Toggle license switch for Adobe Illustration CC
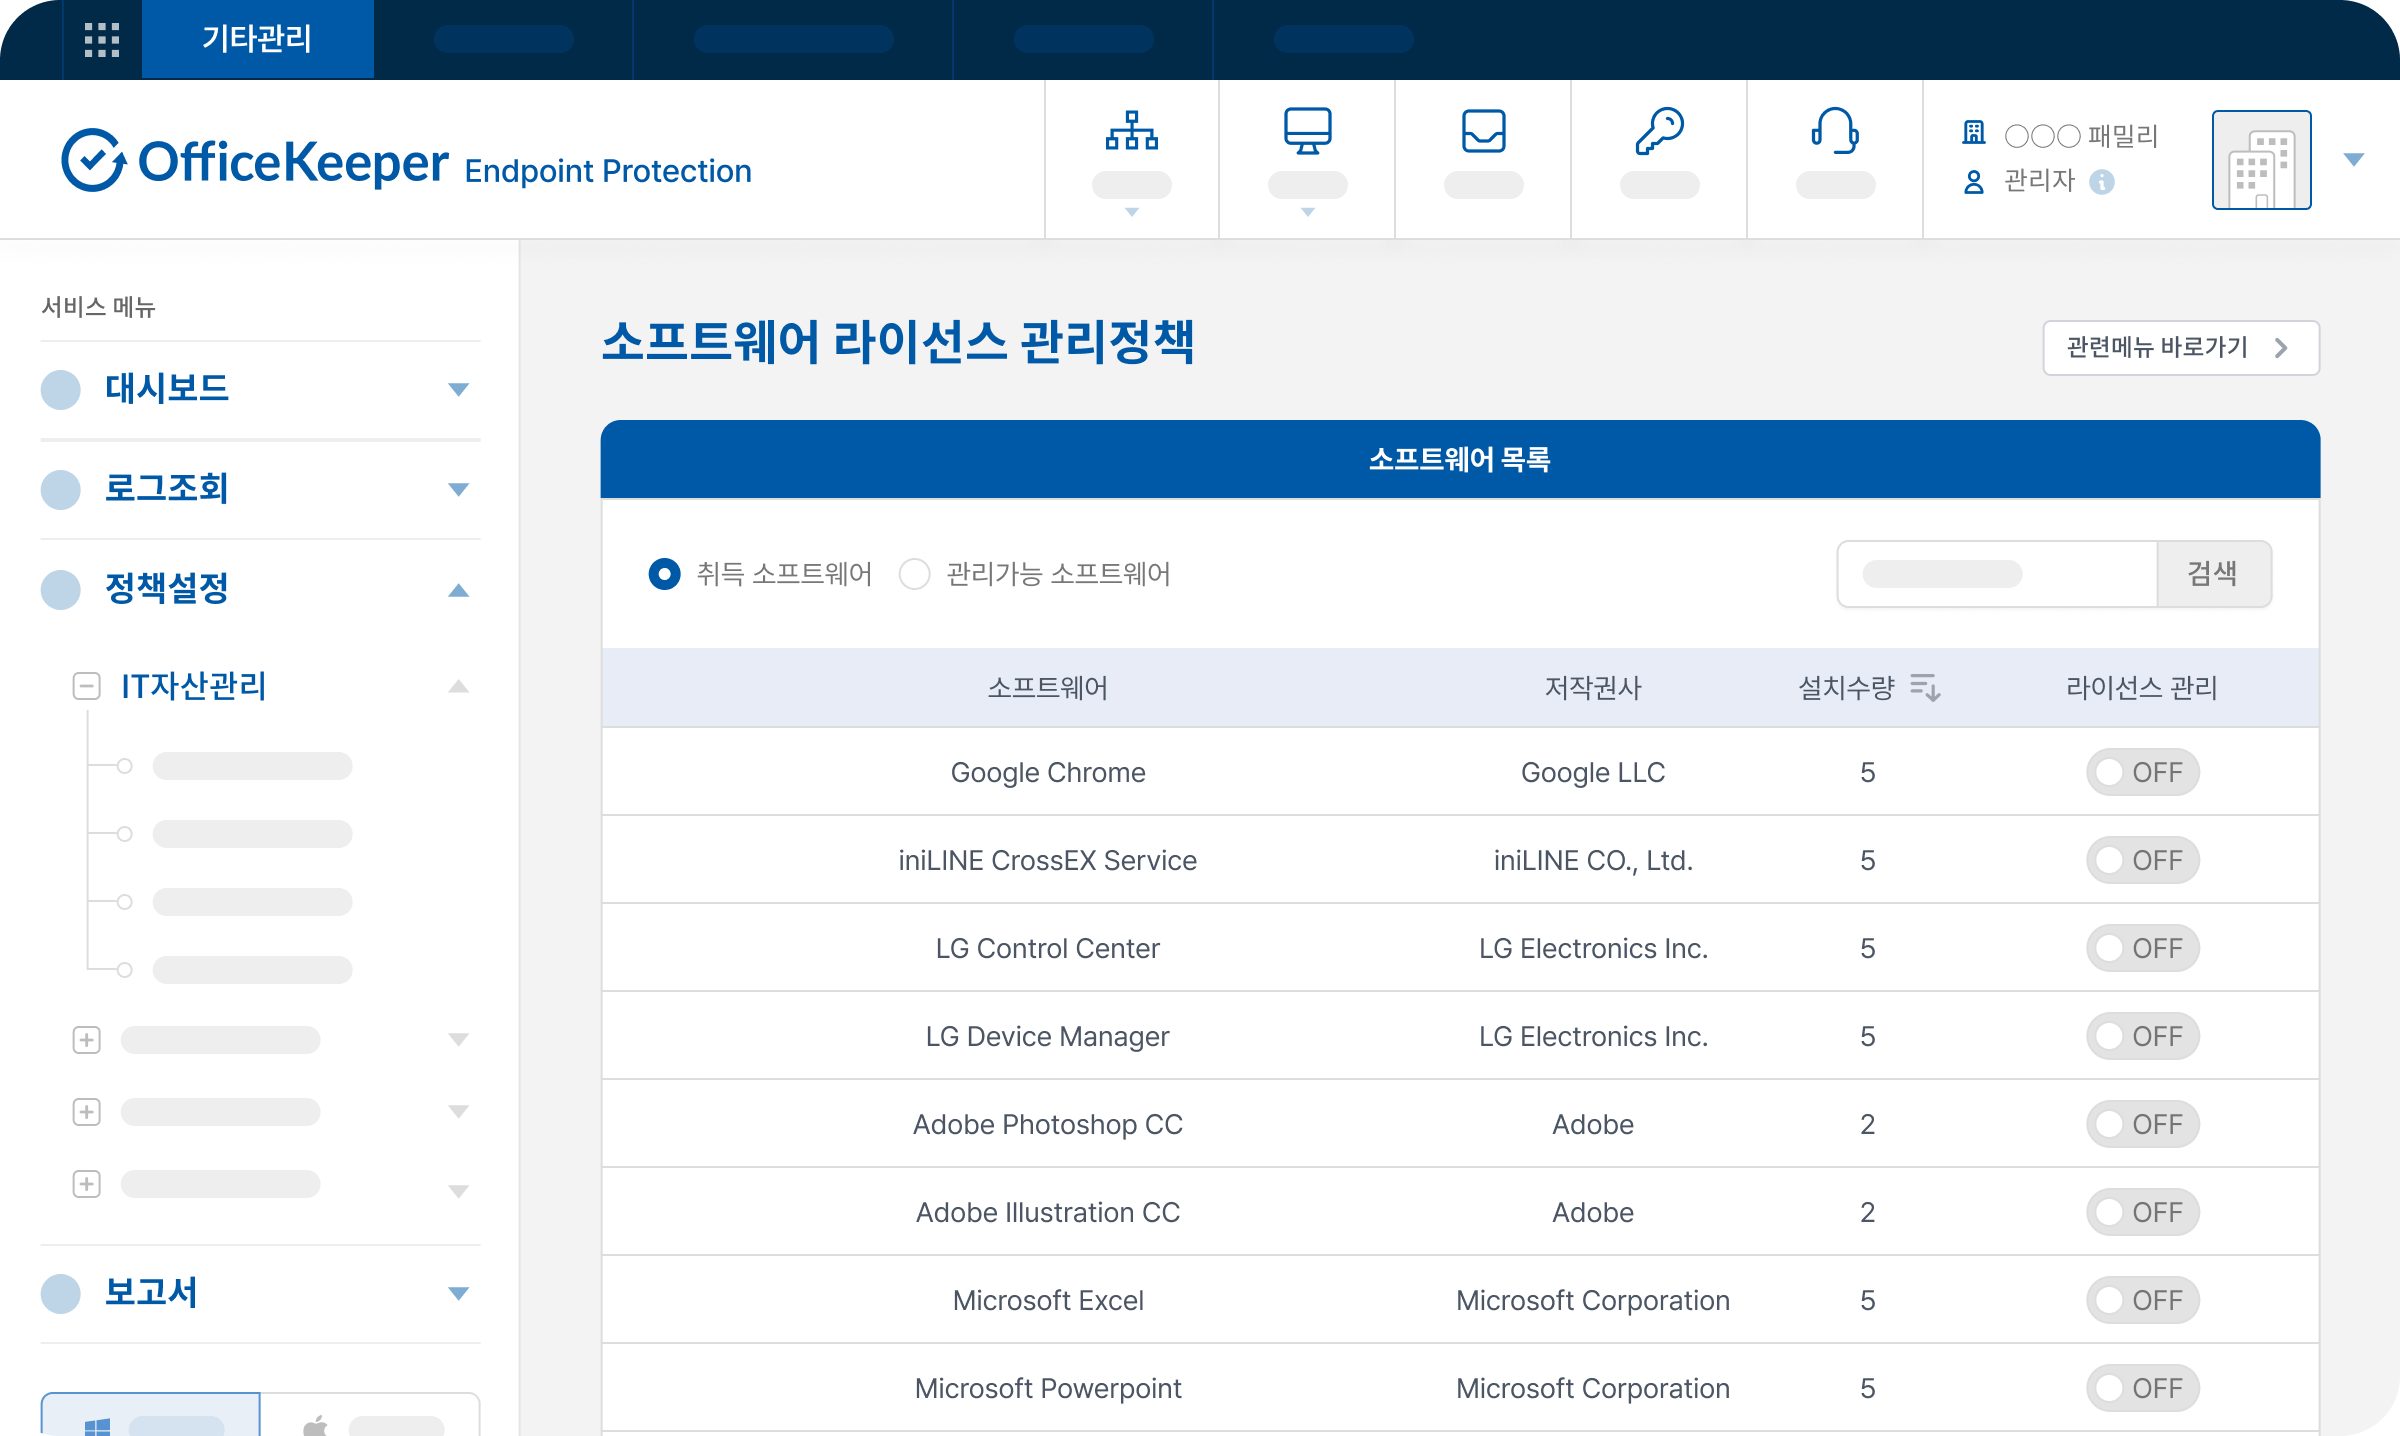The image size is (2400, 1436). coord(2142,1212)
